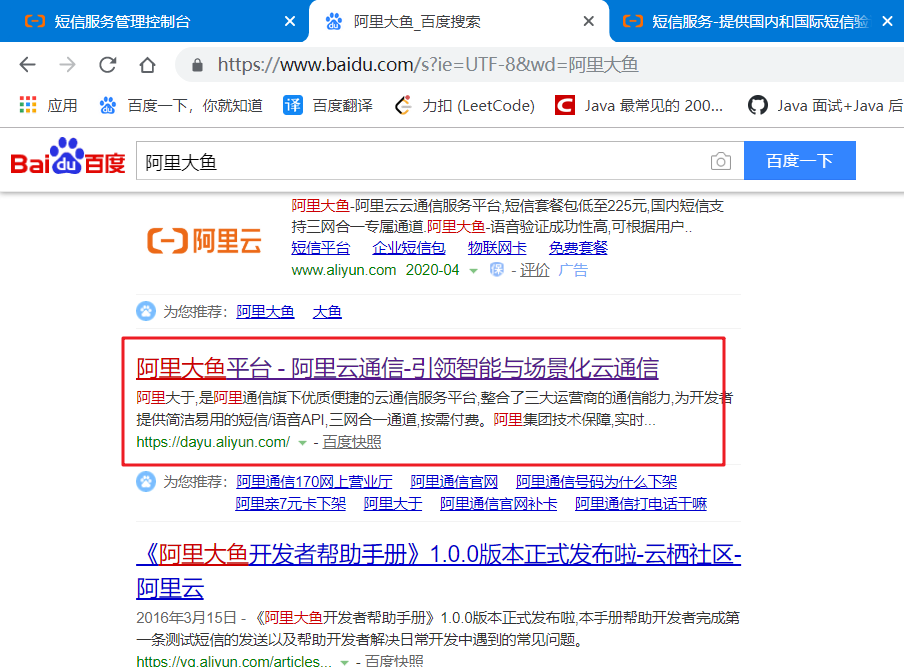This screenshot has width=904, height=667.
Task: Click paw icon beside first 为您推荐
Action: (x=146, y=311)
